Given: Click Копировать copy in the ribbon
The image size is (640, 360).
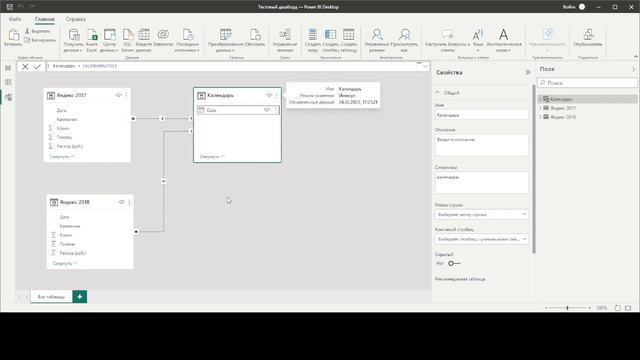Looking at the screenshot, I should pyautogui.click(x=40, y=40).
